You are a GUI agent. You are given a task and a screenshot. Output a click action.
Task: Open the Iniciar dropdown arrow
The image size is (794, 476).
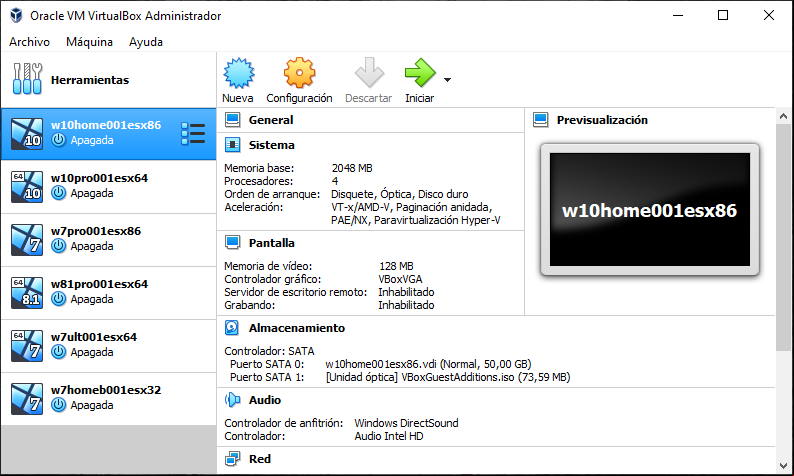pyautogui.click(x=447, y=80)
